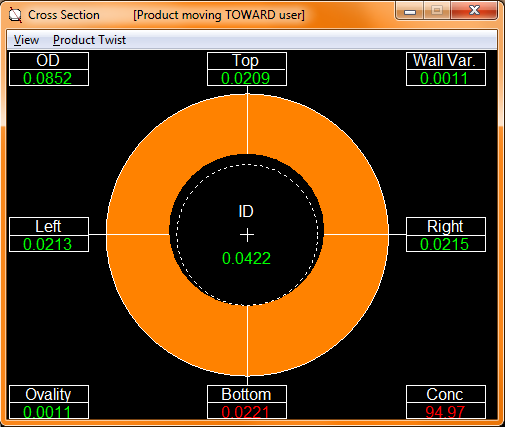Click the Ovality value box
This screenshot has width=505, height=427.
(x=49, y=411)
